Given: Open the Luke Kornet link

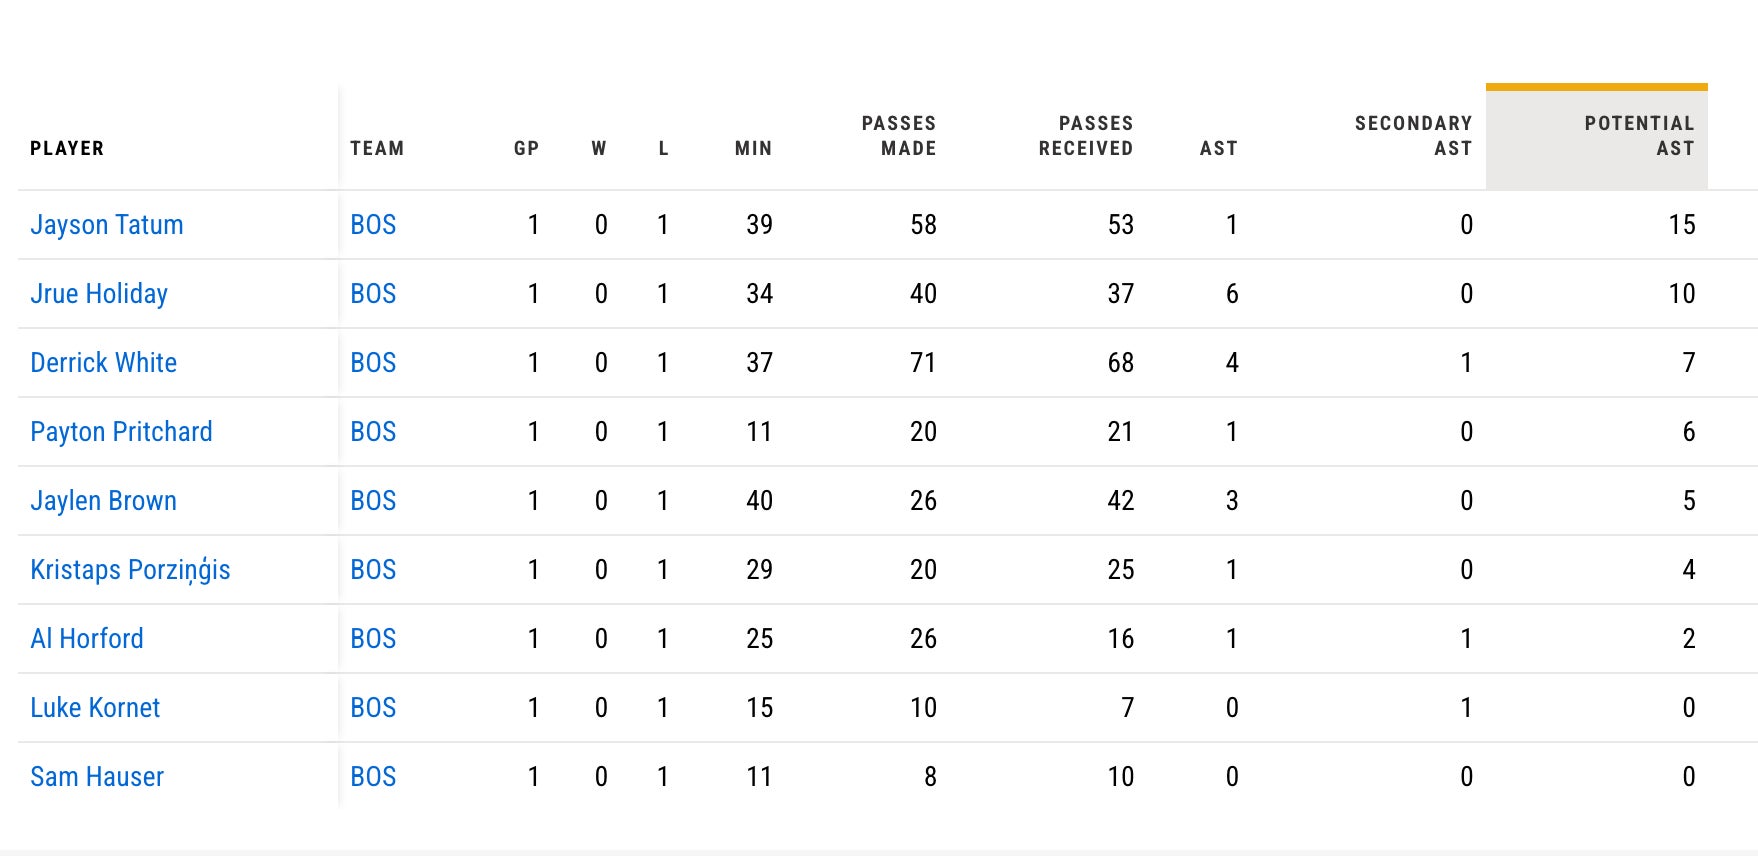Looking at the screenshot, I should click(95, 708).
